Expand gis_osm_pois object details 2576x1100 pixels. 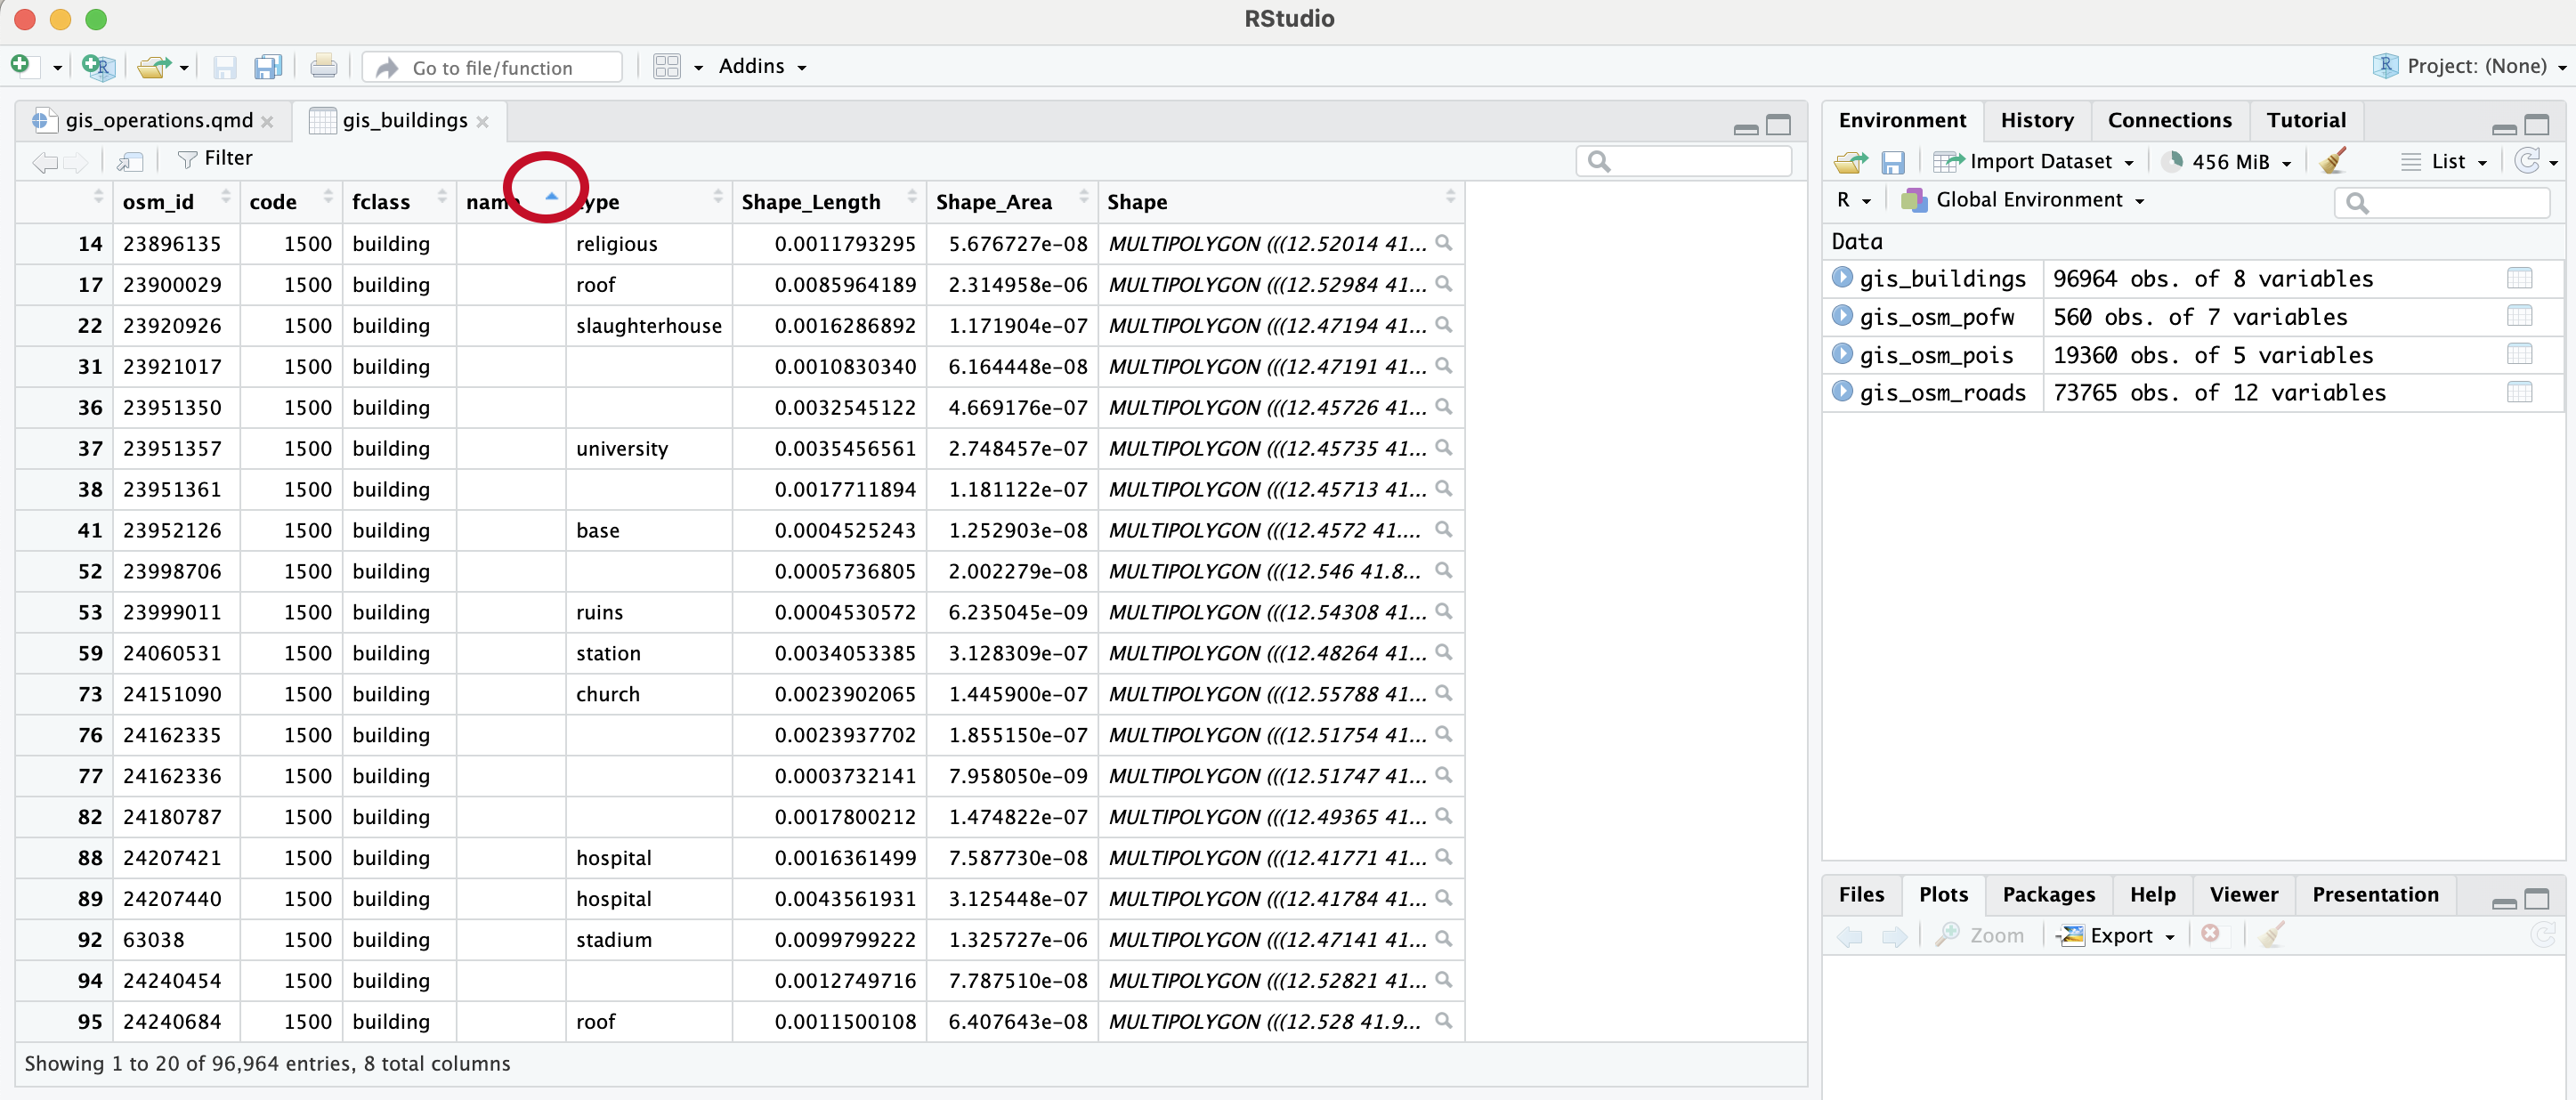click(x=1842, y=355)
